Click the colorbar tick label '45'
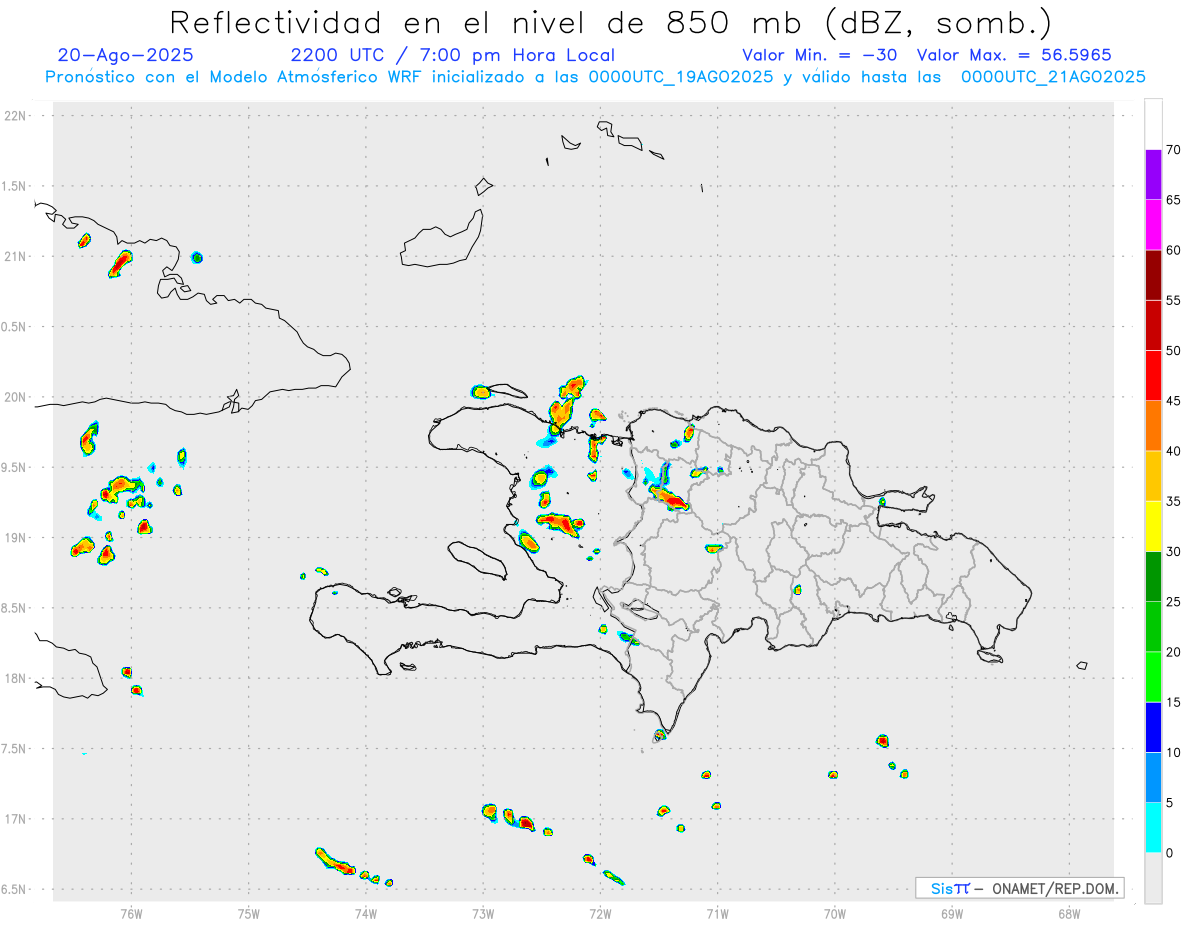Image resolution: width=1200 pixels, height=927 pixels. pyautogui.click(x=1173, y=401)
